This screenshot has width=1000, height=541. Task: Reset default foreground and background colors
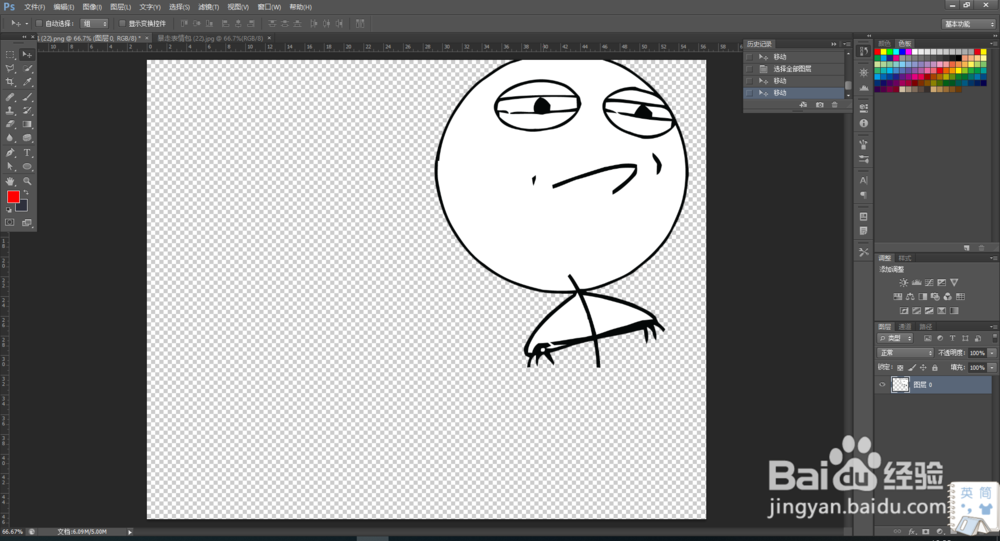click(x=9, y=209)
